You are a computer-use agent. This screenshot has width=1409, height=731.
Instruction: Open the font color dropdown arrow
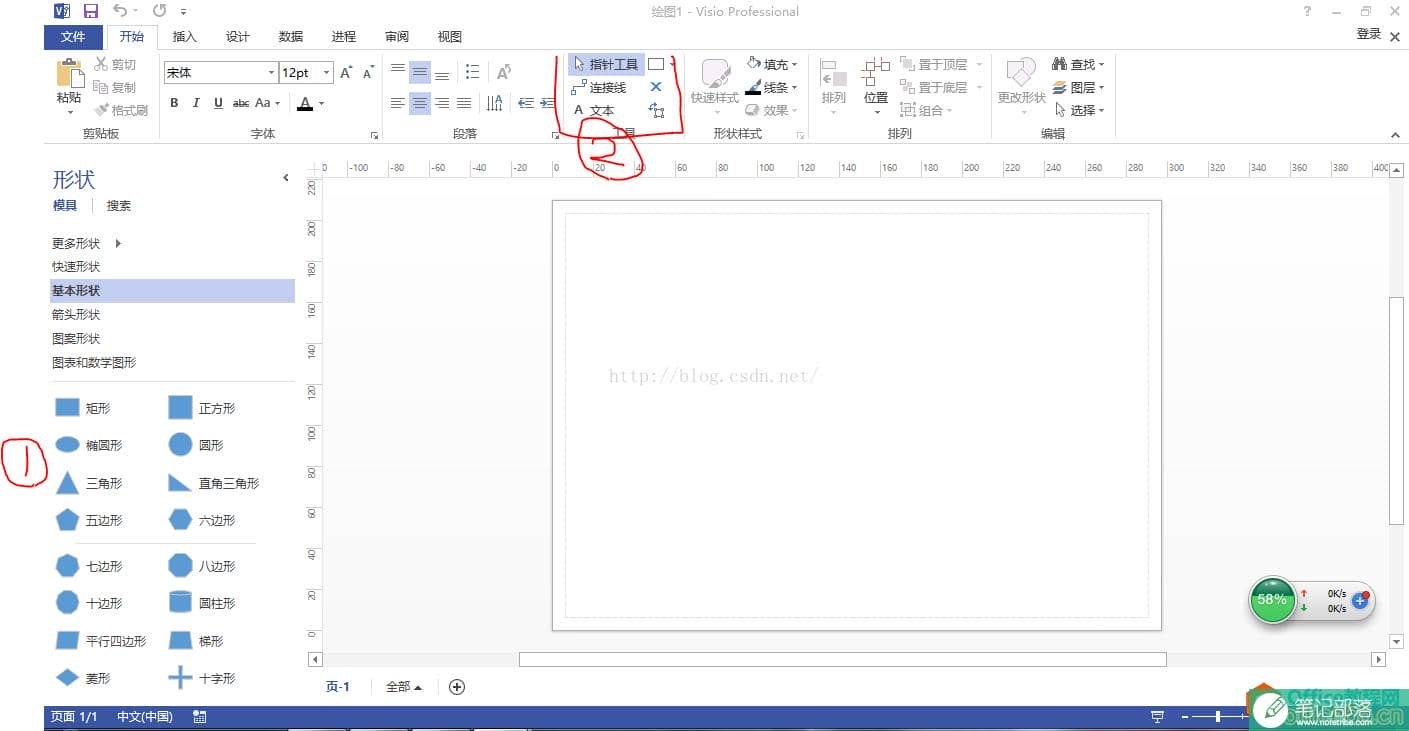pyautogui.click(x=321, y=103)
